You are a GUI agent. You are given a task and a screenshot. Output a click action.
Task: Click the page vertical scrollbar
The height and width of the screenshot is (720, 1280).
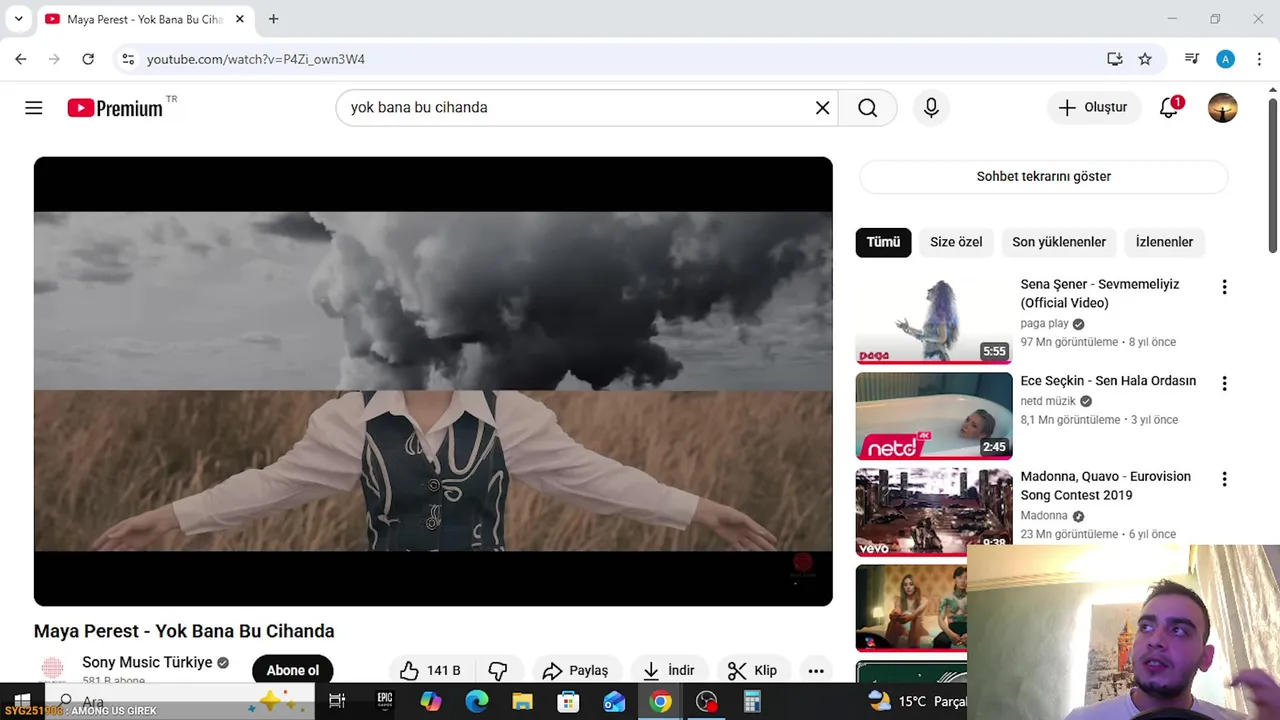pos(1273,175)
